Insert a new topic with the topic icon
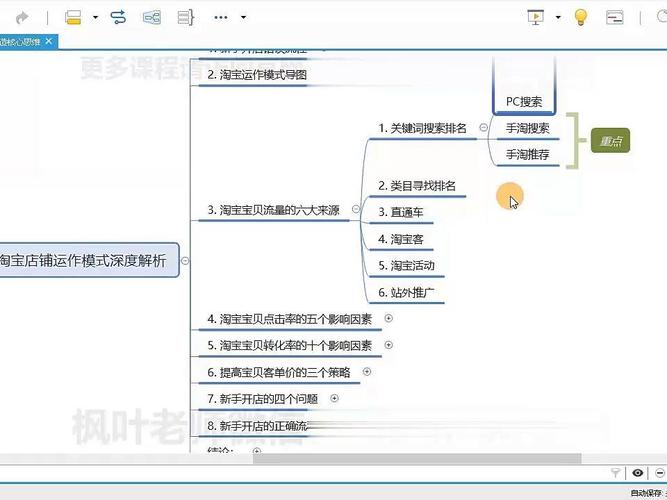The width and height of the screenshot is (667, 500). pyautogui.click(x=73, y=17)
